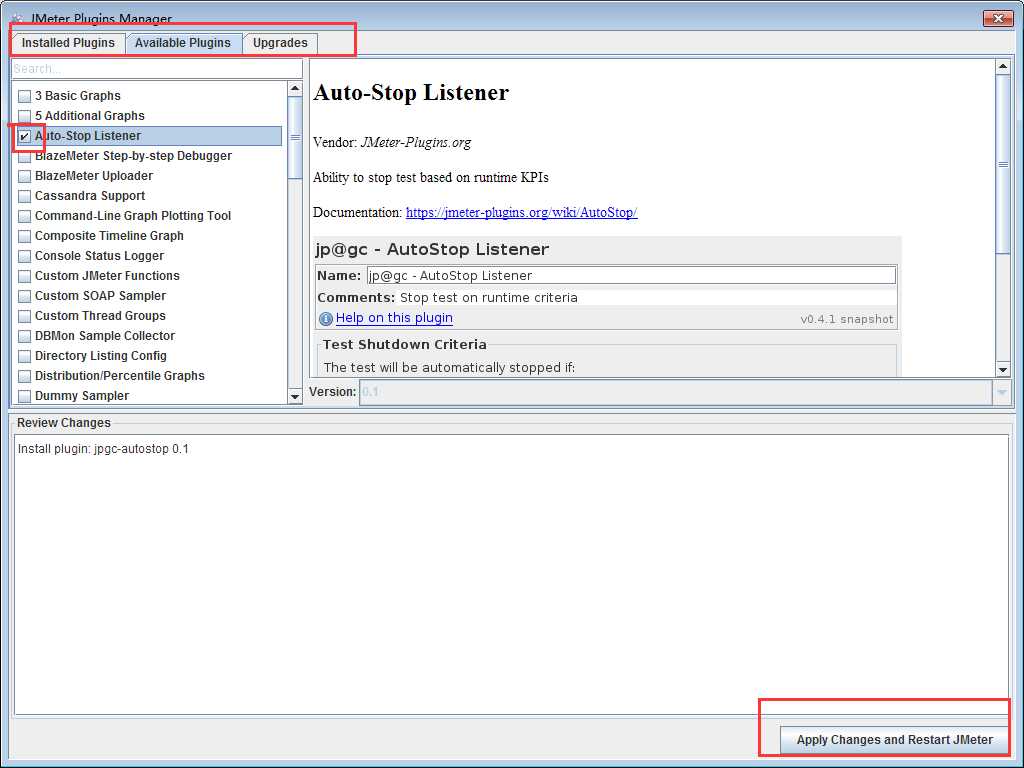Go to the Upgrades tab

point(280,43)
